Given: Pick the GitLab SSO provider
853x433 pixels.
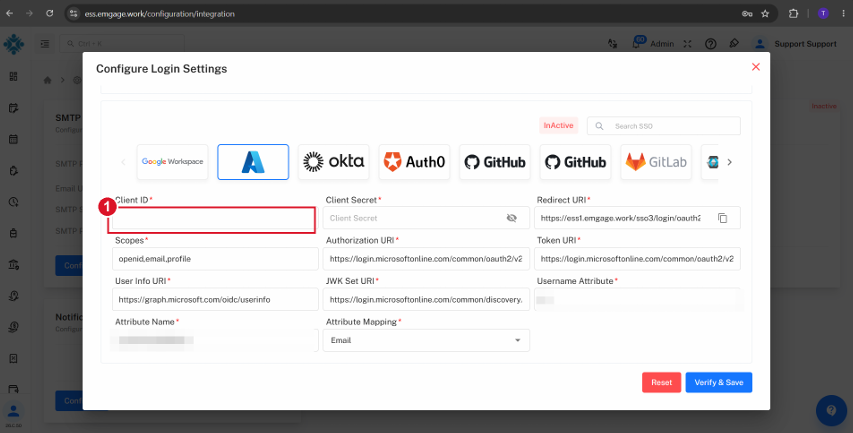Looking at the screenshot, I should (656, 162).
